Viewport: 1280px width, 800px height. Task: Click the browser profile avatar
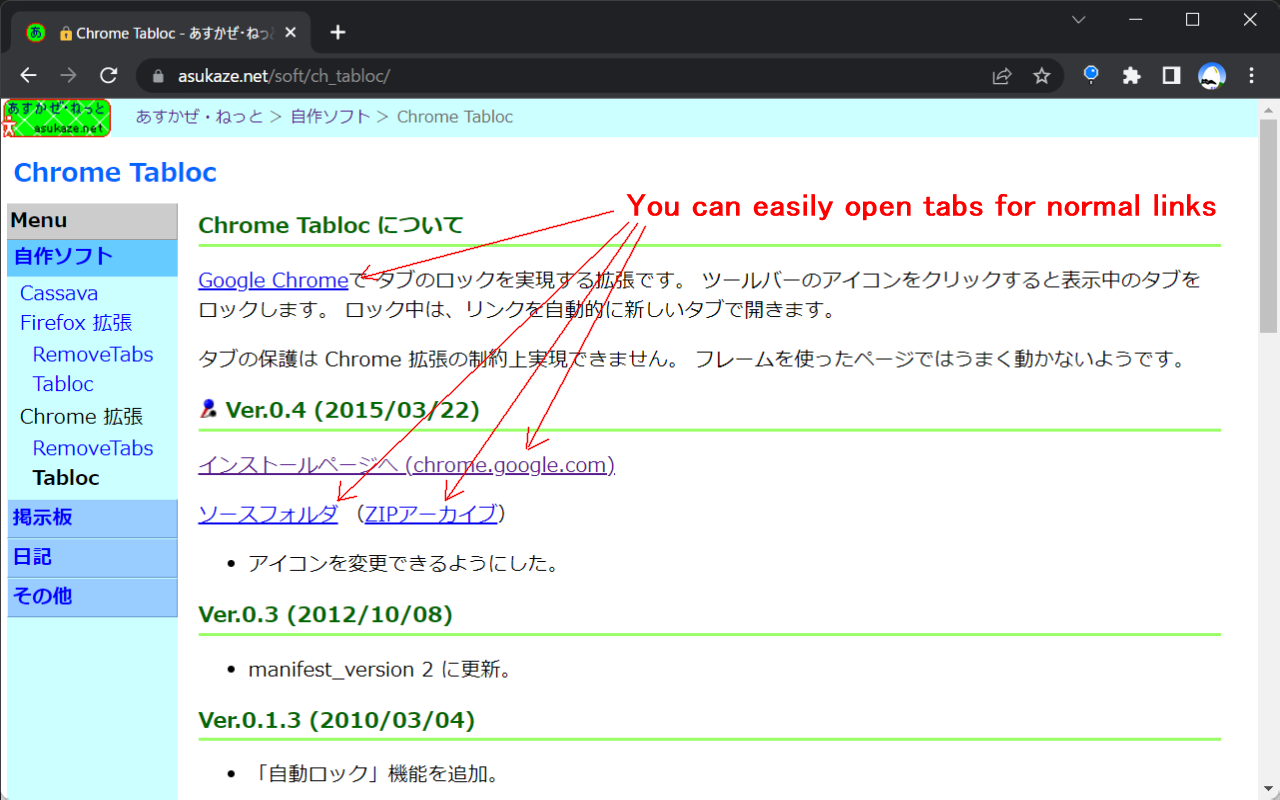point(1212,75)
